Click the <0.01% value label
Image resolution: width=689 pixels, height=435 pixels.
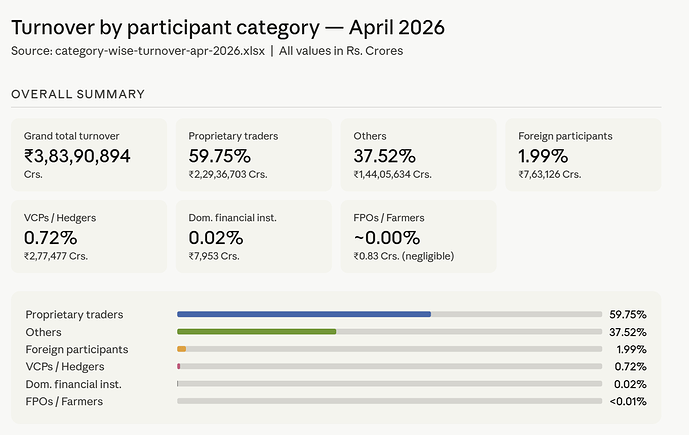(628, 402)
